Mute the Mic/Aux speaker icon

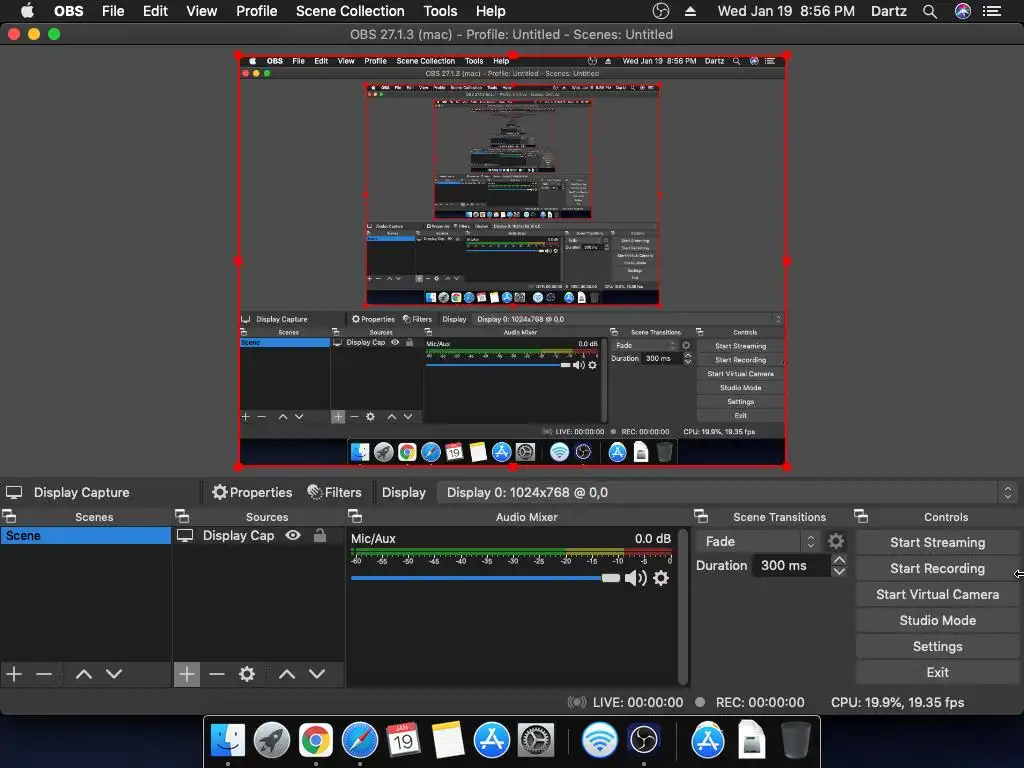(635, 578)
